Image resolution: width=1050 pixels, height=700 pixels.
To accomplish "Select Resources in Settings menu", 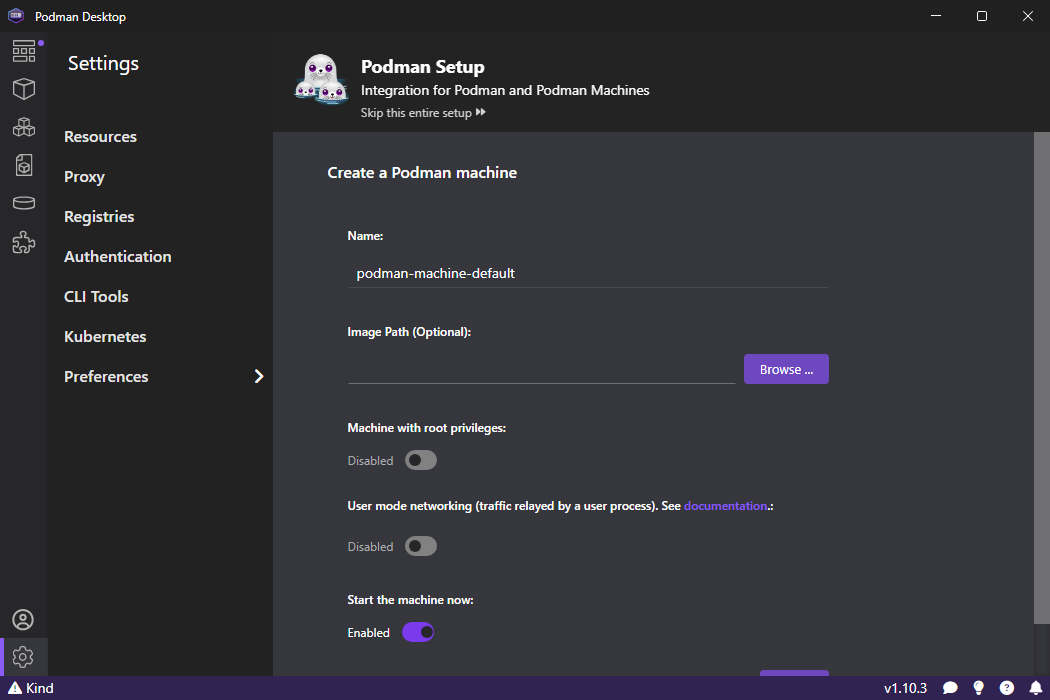I will click(x=100, y=137).
